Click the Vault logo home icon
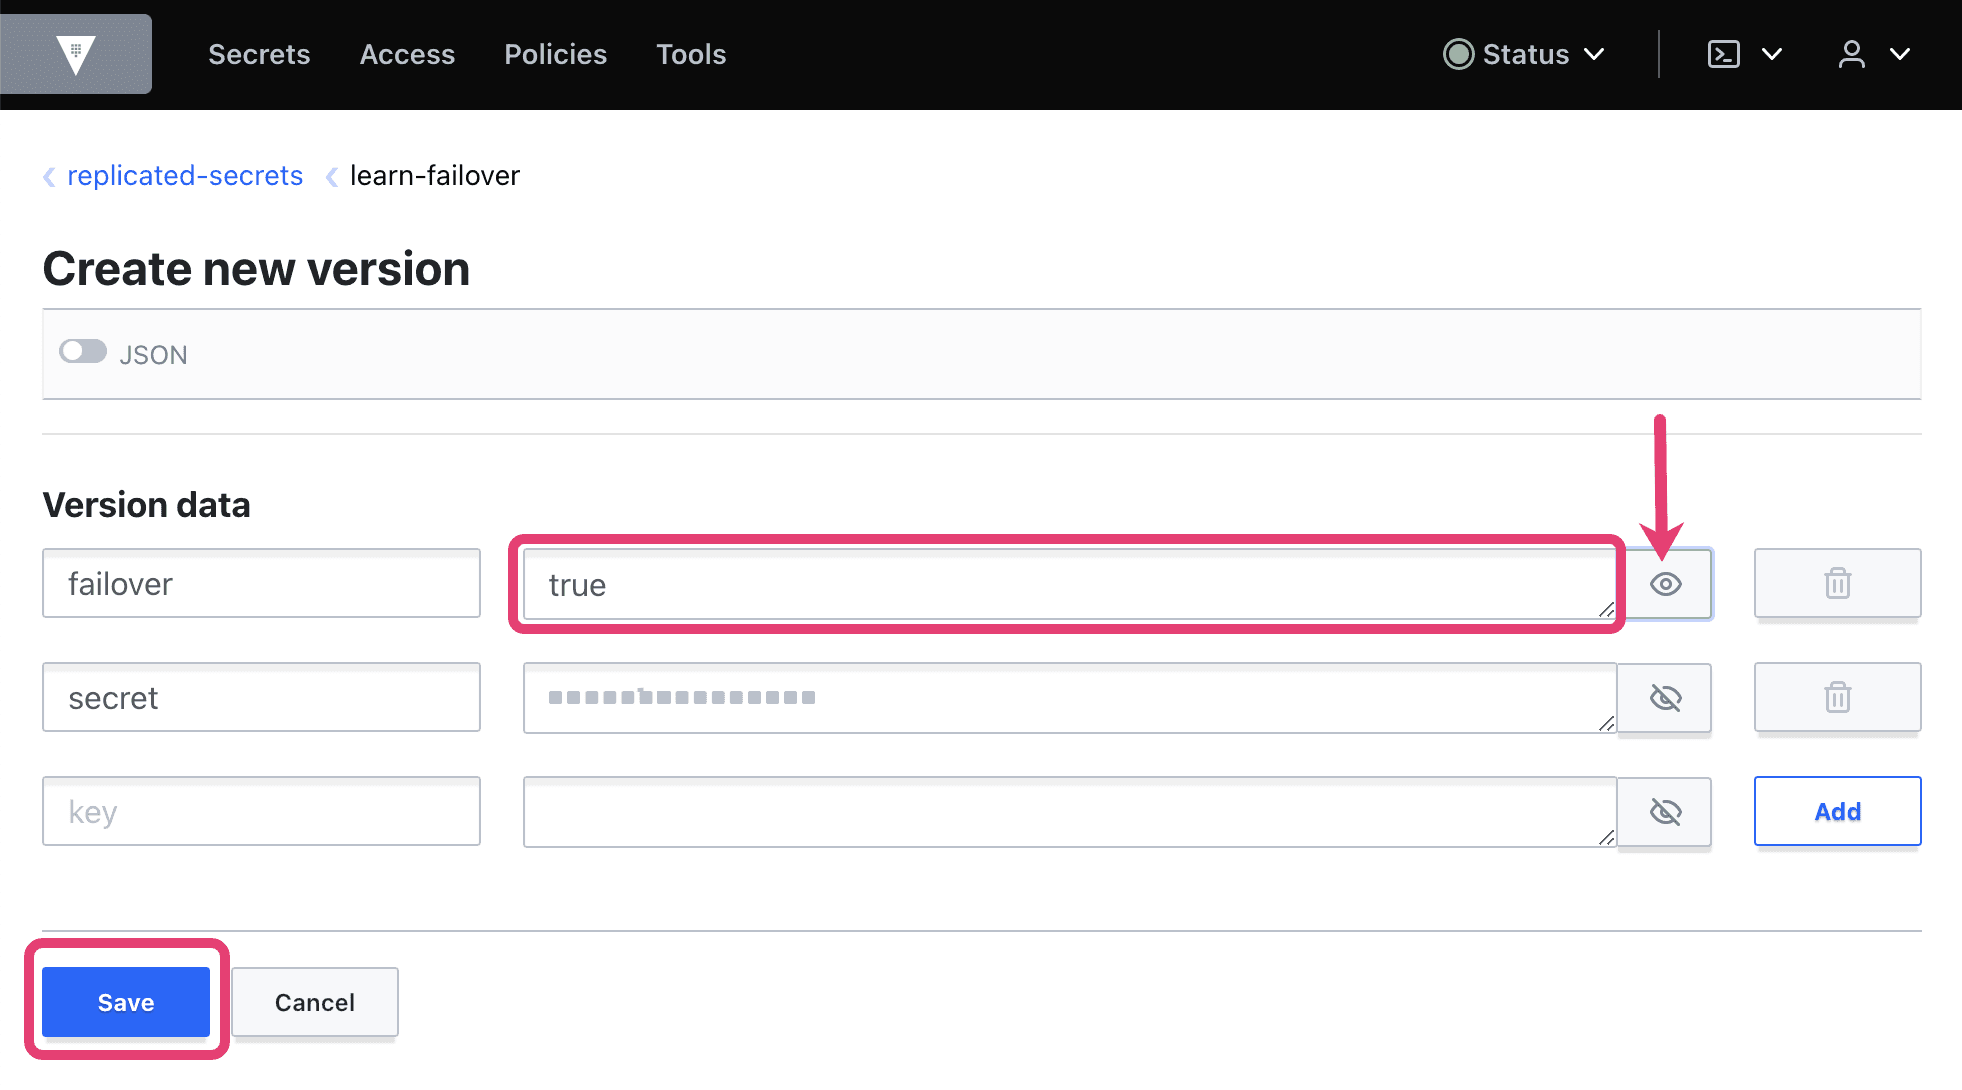This screenshot has width=1962, height=1090. tap(76, 54)
